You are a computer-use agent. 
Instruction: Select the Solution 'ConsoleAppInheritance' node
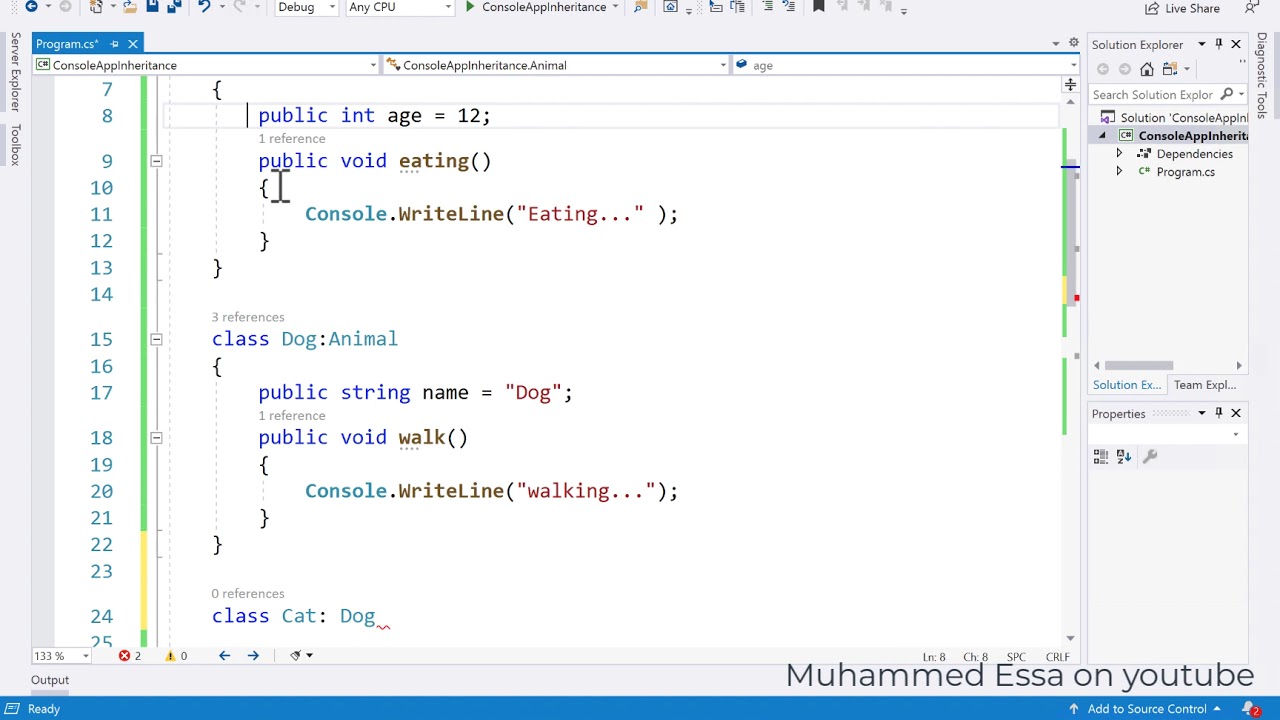tap(1176, 118)
